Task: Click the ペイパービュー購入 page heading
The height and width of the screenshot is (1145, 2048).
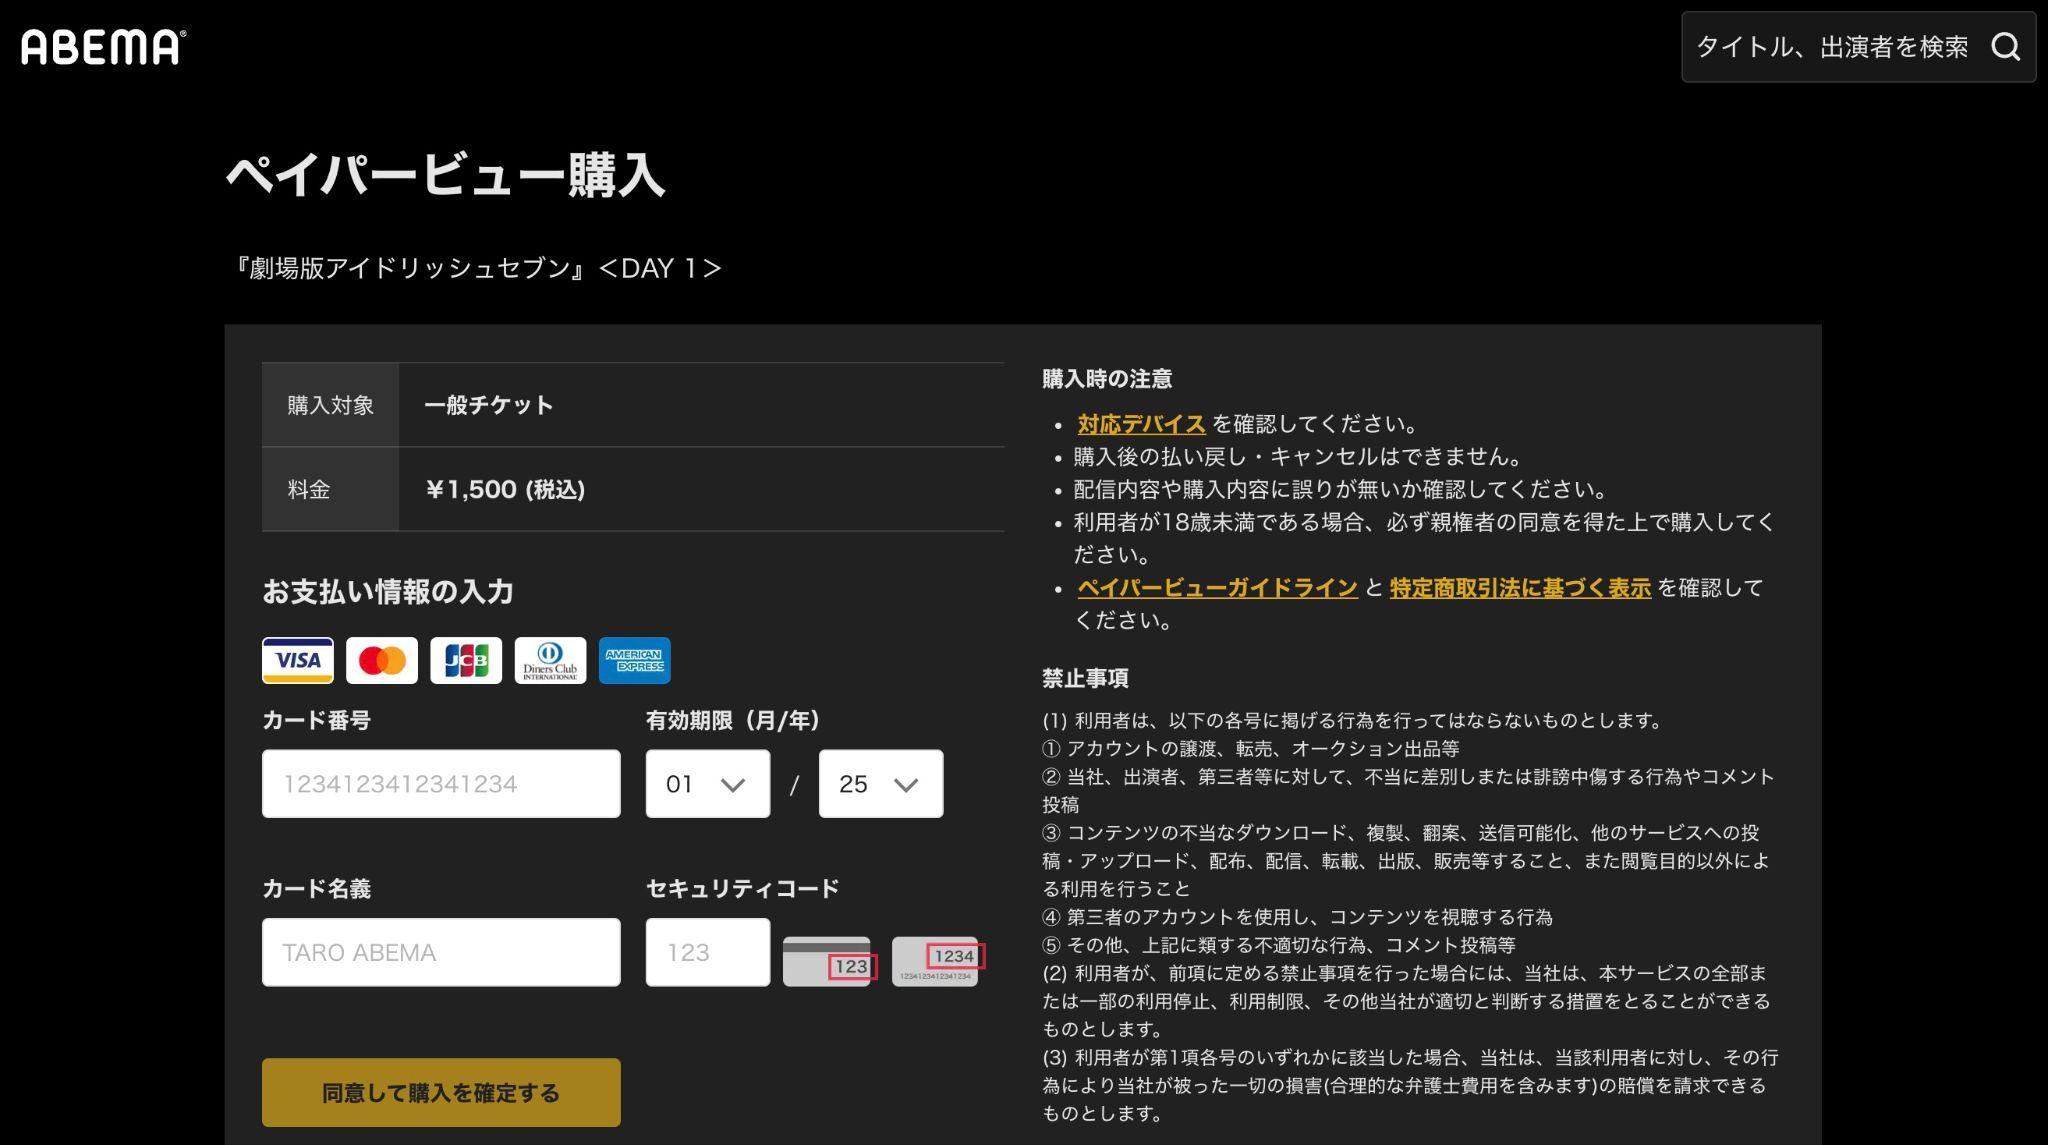Action: tap(445, 175)
